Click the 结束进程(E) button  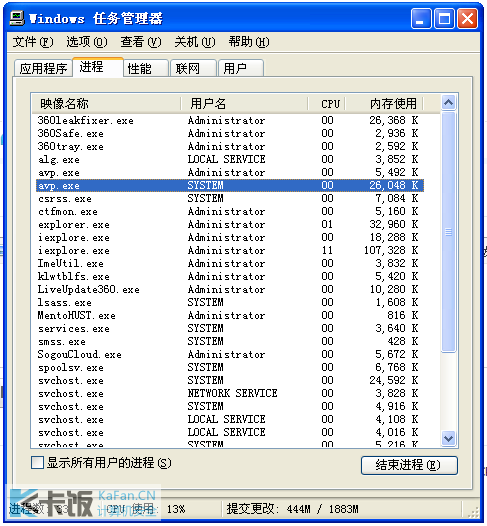(x=409, y=465)
